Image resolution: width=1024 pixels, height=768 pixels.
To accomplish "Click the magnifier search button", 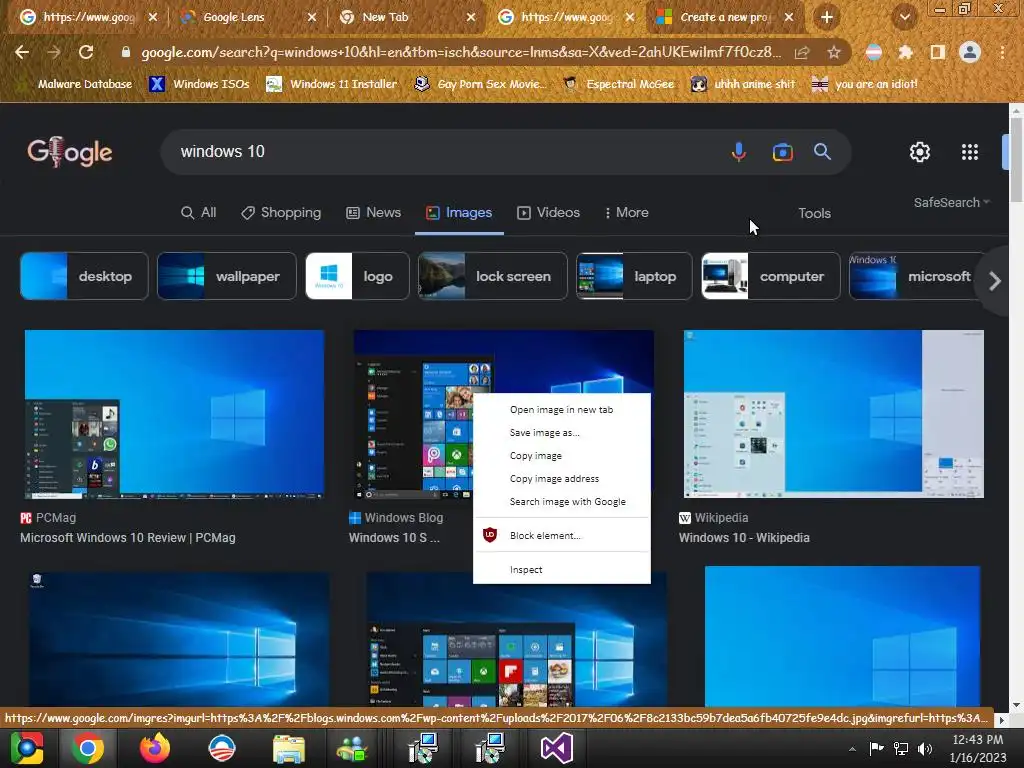I will pos(822,152).
